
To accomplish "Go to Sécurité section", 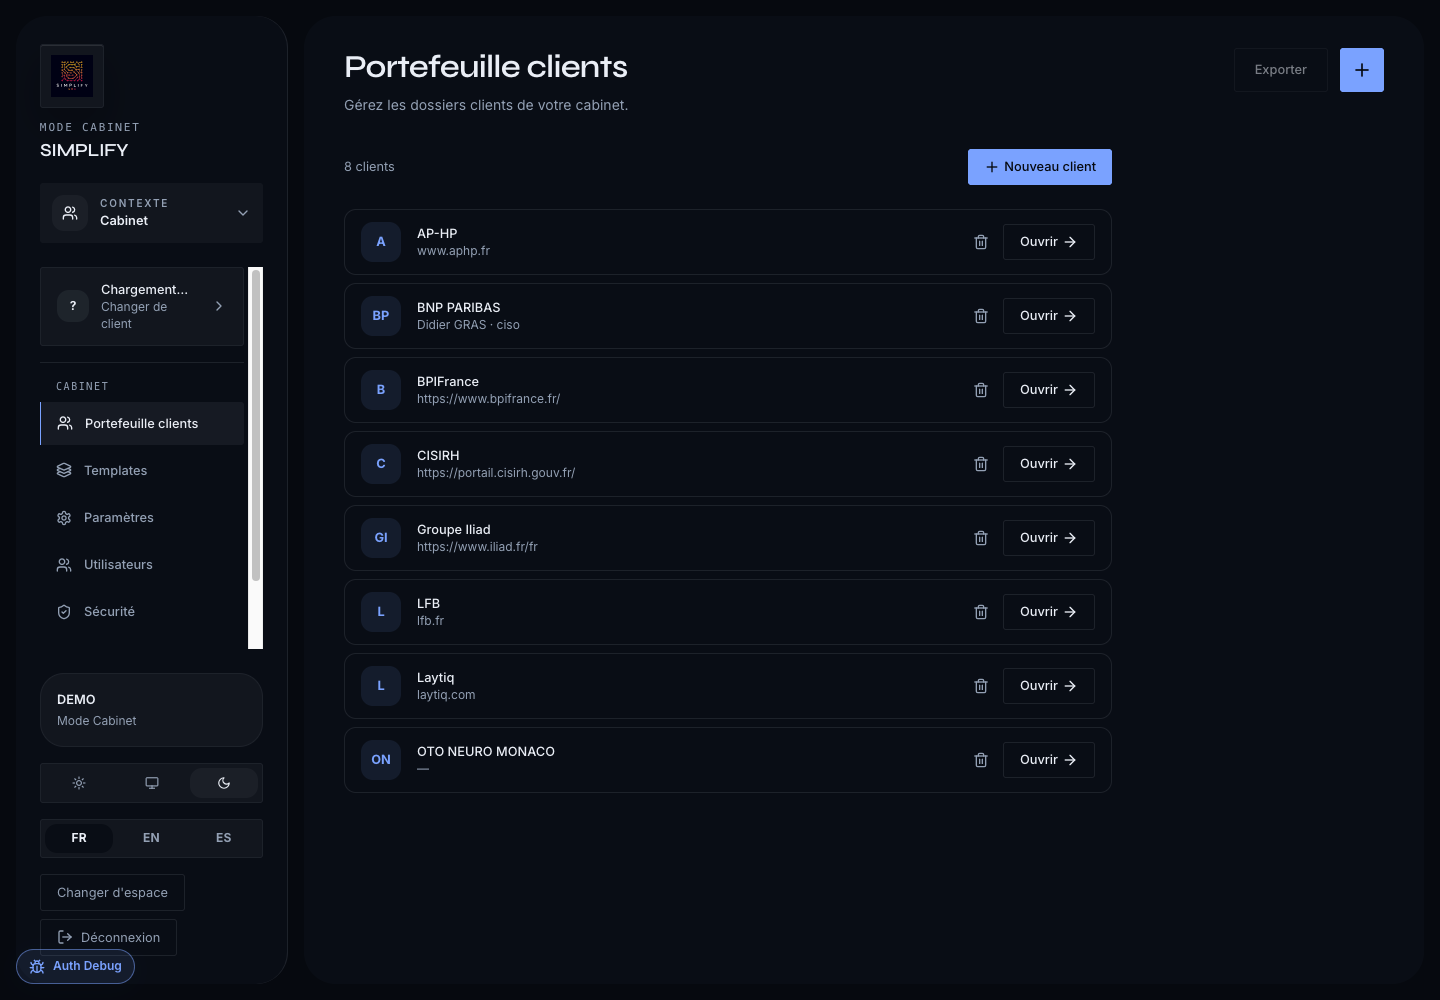I will (142, 612).
